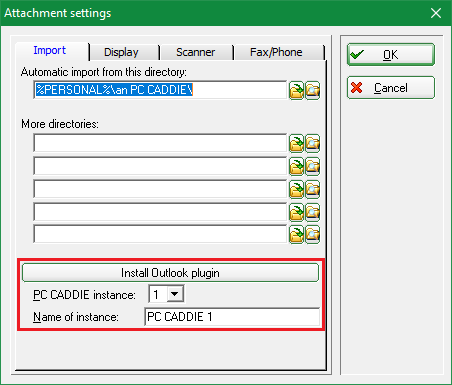Click folder-search icon of fifth More directories row
452x385 pixels.
pyautogui.click(x=312, y=234)
